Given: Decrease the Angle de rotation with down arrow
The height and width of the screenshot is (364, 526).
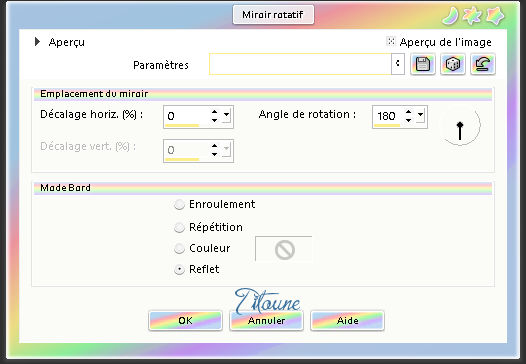Looking at the screenshot, I should (x=408, y=120).
